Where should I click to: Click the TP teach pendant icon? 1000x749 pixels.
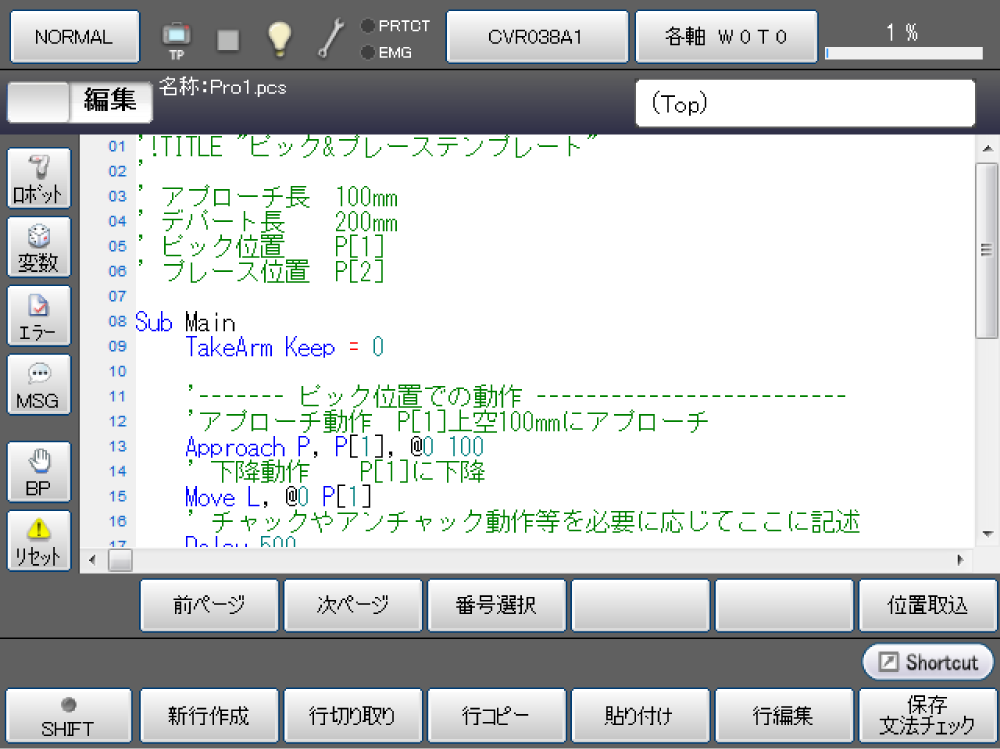coord(177,38)
